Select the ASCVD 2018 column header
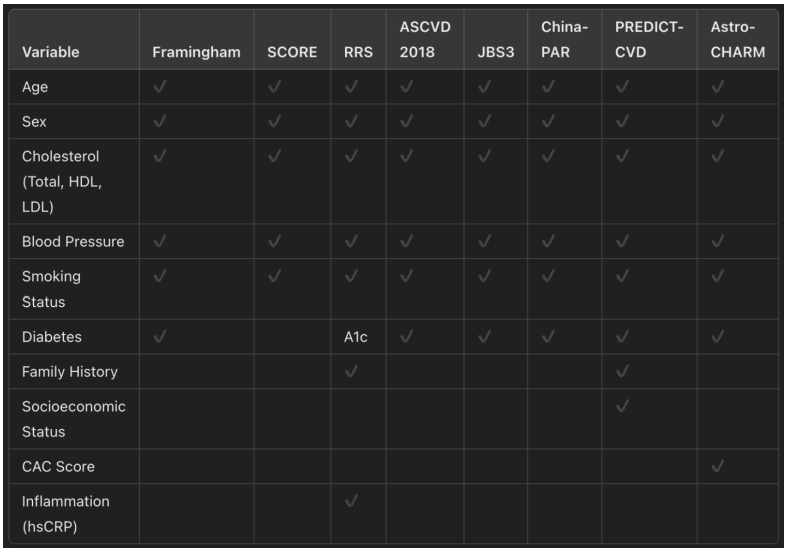 [x=421, y=41]
